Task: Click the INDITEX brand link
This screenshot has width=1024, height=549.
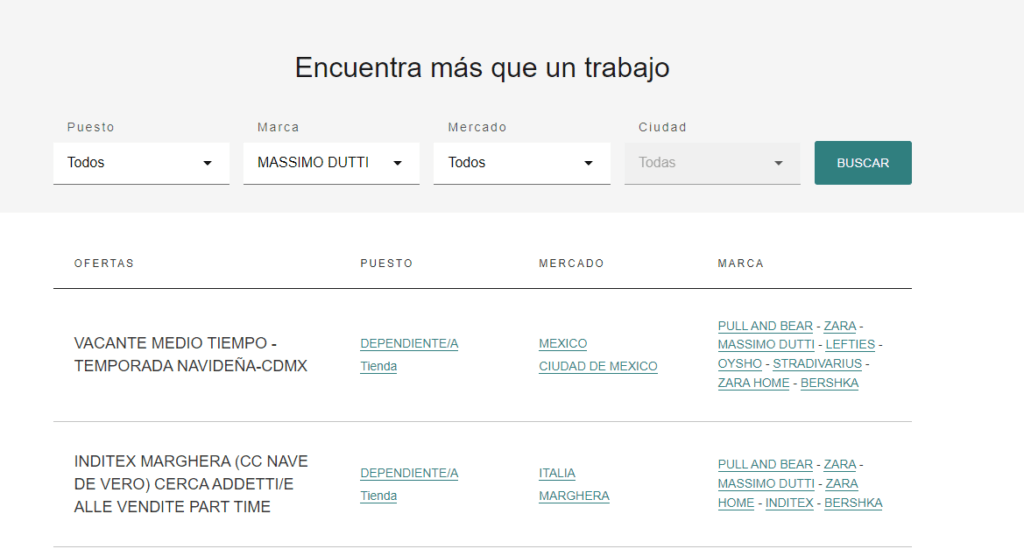Action: [789, 503]
